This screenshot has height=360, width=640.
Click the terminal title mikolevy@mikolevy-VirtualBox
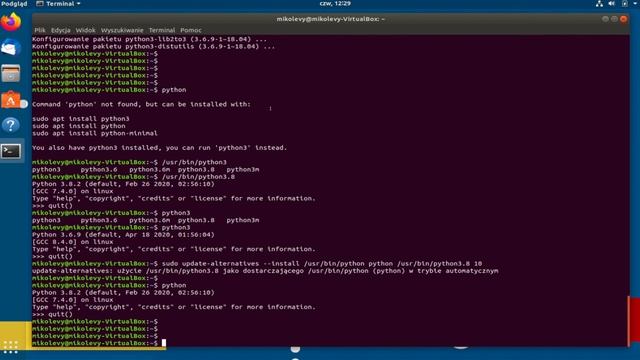331,19
